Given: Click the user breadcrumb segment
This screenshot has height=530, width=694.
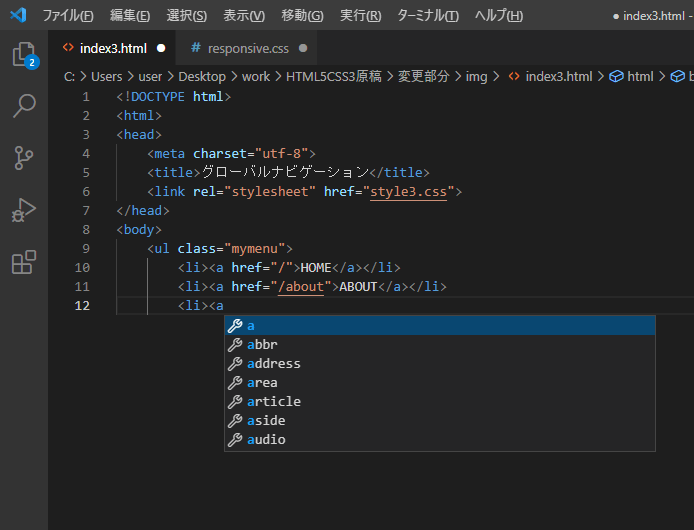Looking at the screenshot, I should pos(150,77).
